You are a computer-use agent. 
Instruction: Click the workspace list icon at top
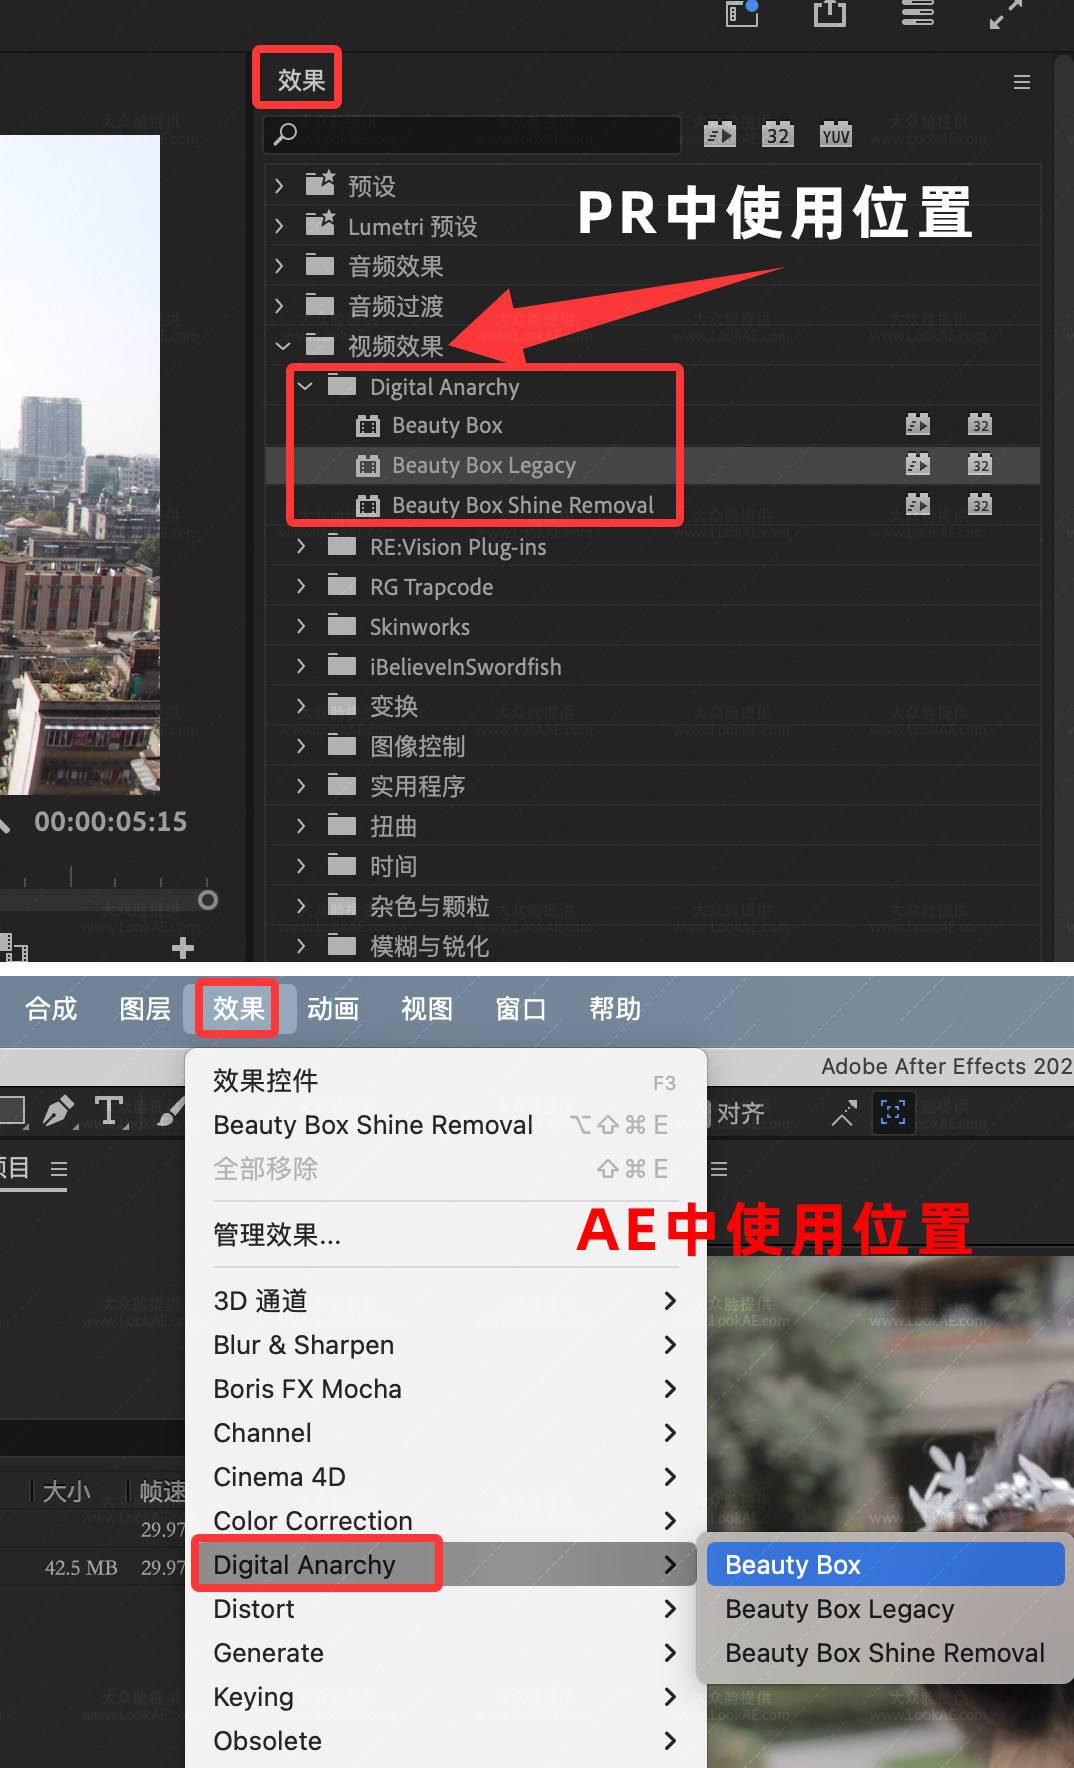pos(917,13)
